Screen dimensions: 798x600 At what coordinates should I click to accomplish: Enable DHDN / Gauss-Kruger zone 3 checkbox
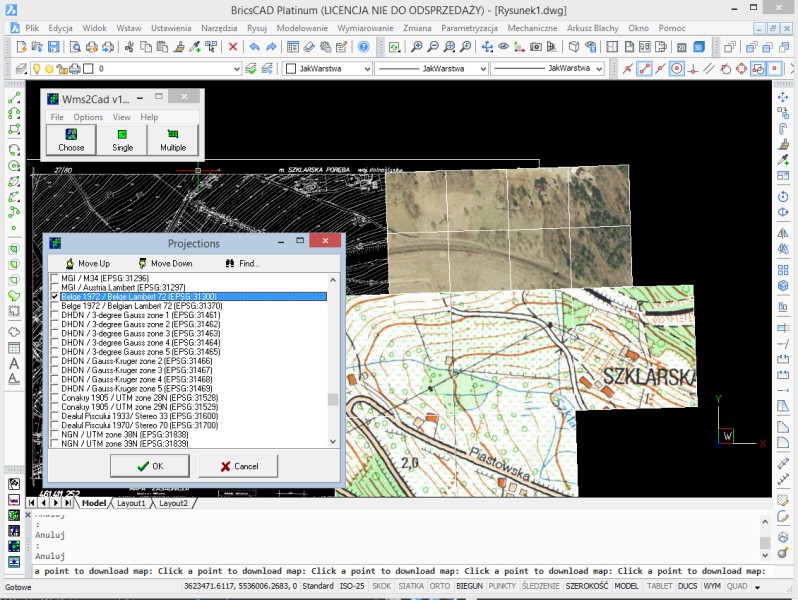[x=55, y=370]
